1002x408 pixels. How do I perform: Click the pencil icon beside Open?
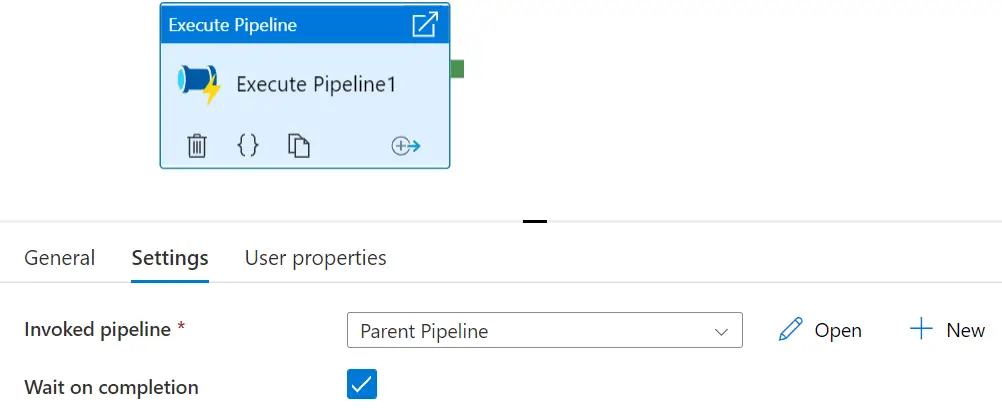(x=790, y=330)
